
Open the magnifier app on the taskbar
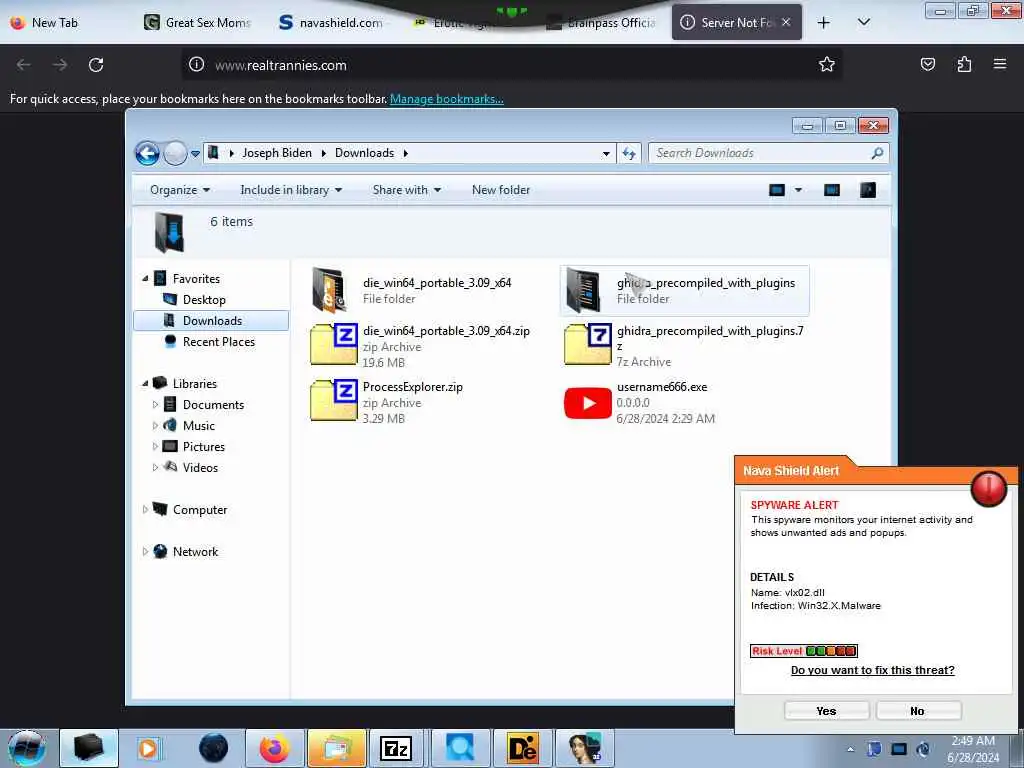pyautogui.click(x=460, y=748)
